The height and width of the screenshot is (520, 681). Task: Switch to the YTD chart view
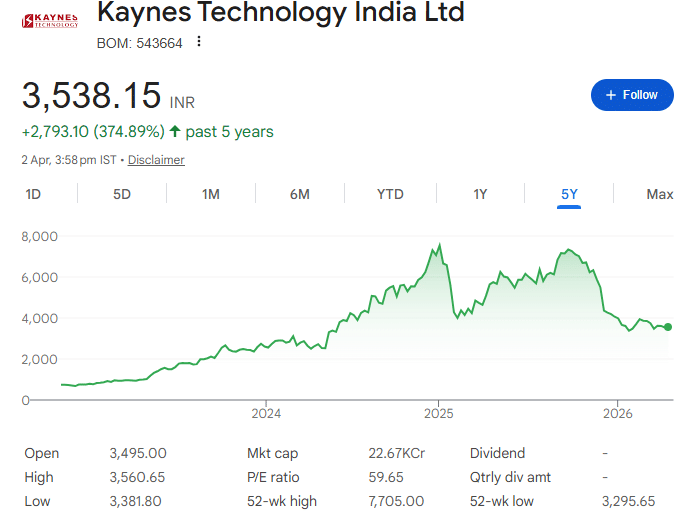point(390,194)
